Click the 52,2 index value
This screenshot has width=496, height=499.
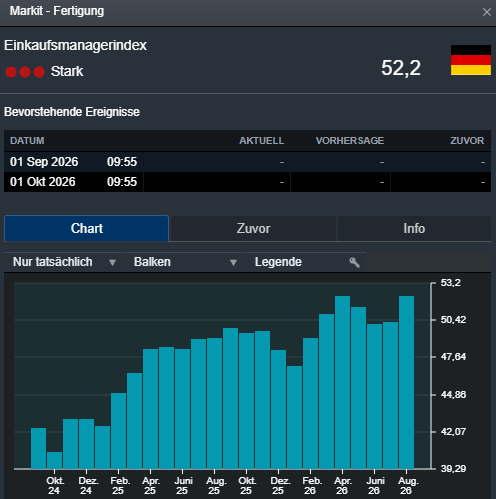401,68
